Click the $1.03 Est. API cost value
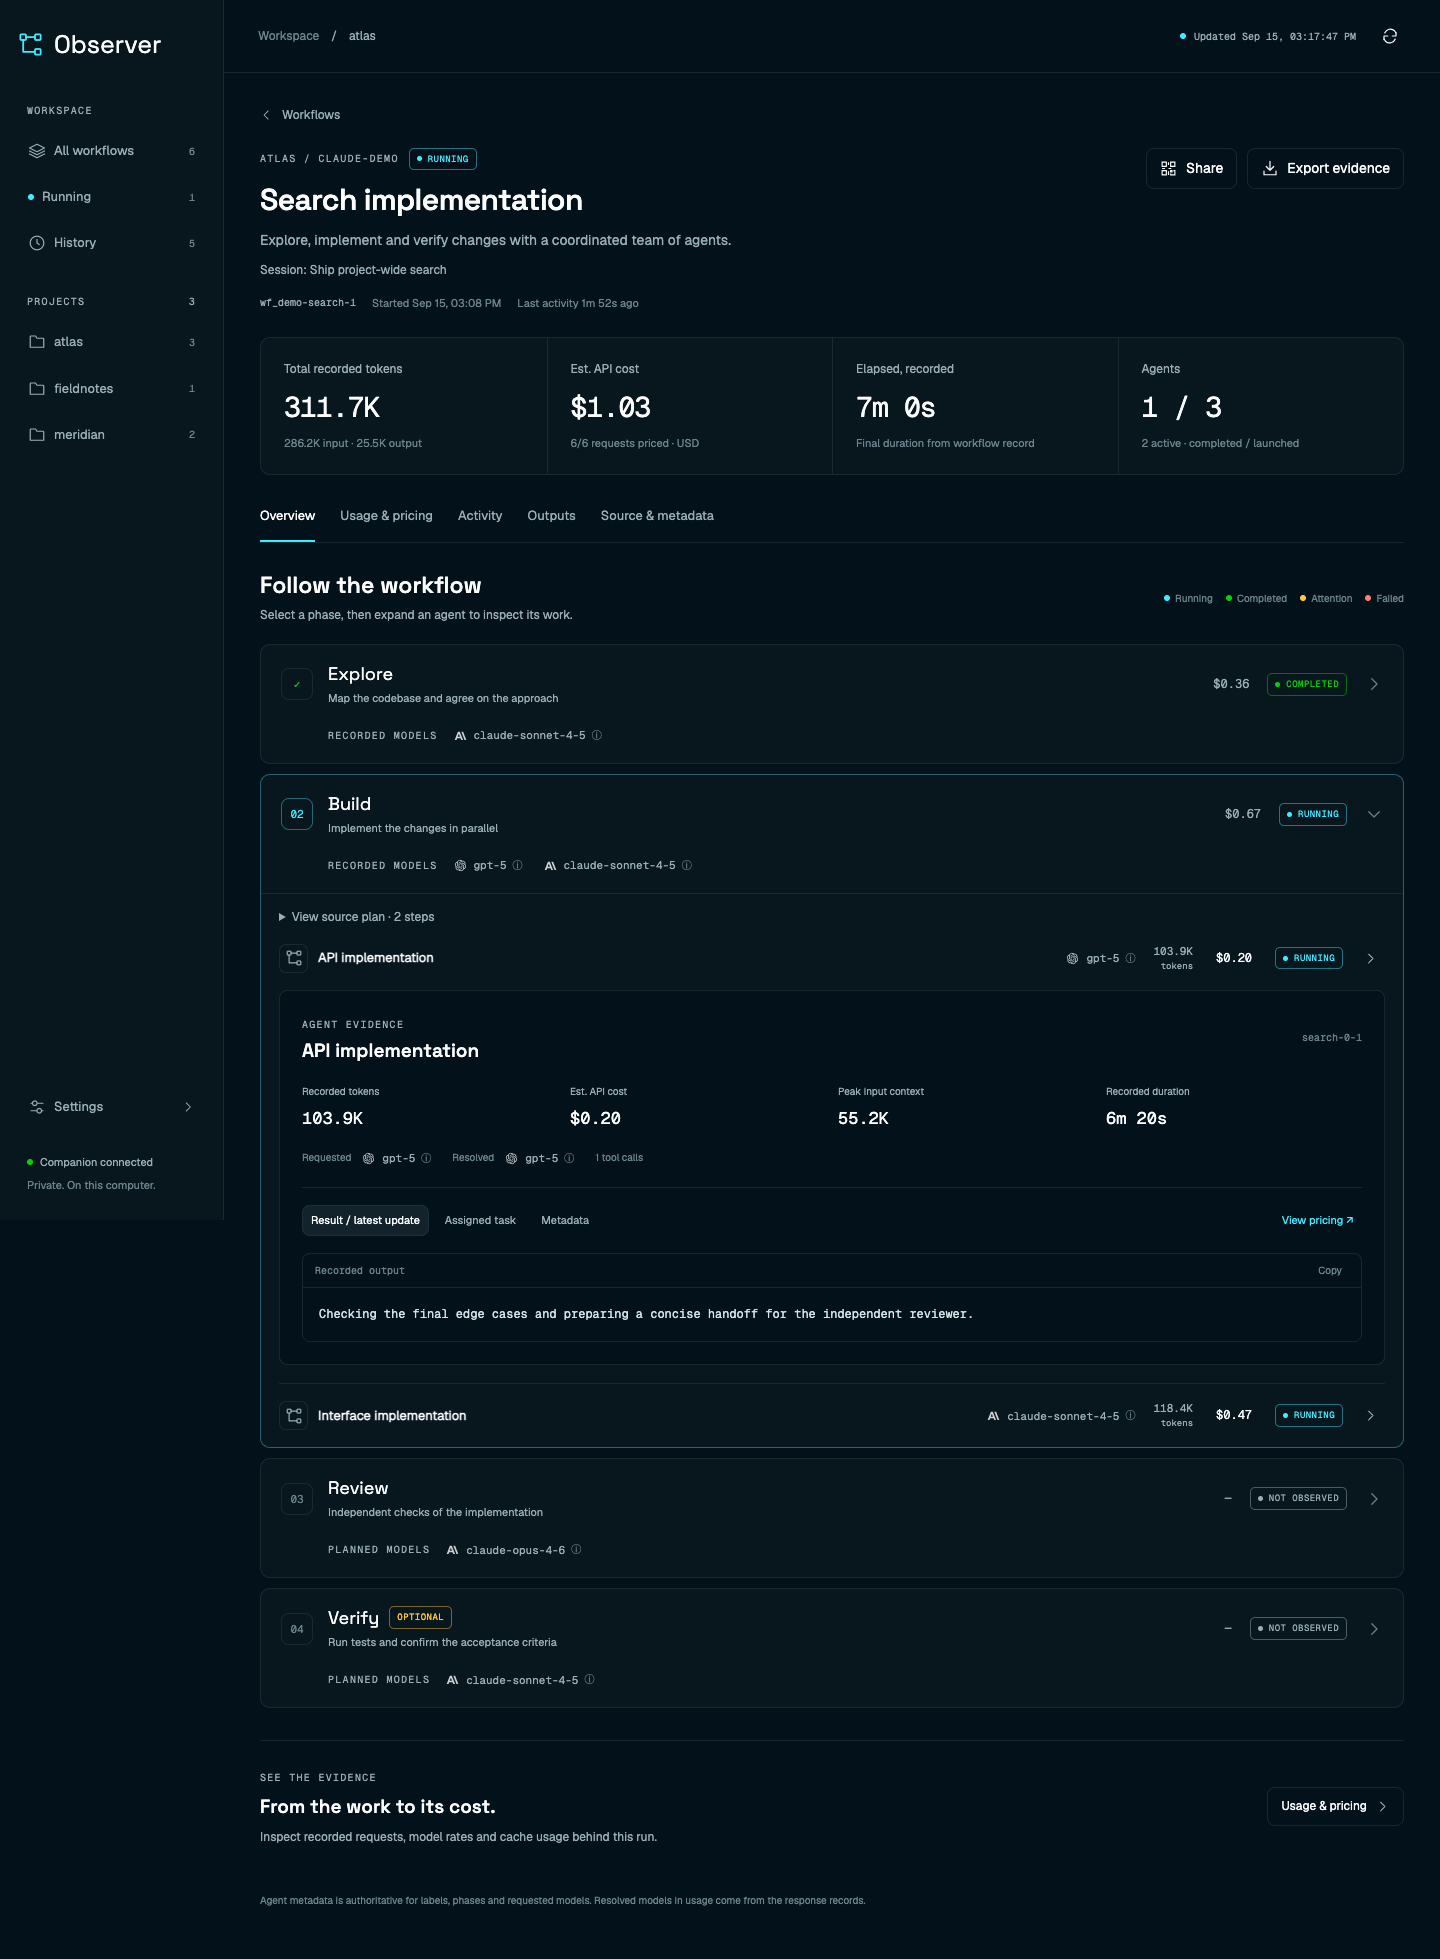1440x1959 pixels. (x=610, y=408)
